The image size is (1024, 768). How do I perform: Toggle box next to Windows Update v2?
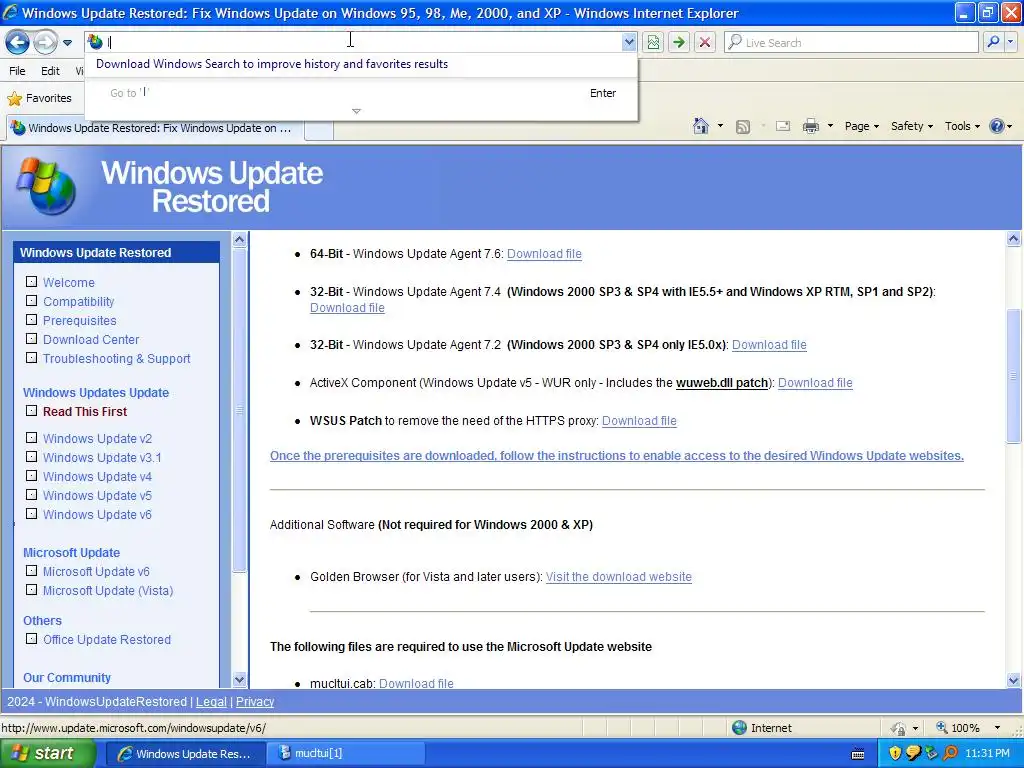31,438
